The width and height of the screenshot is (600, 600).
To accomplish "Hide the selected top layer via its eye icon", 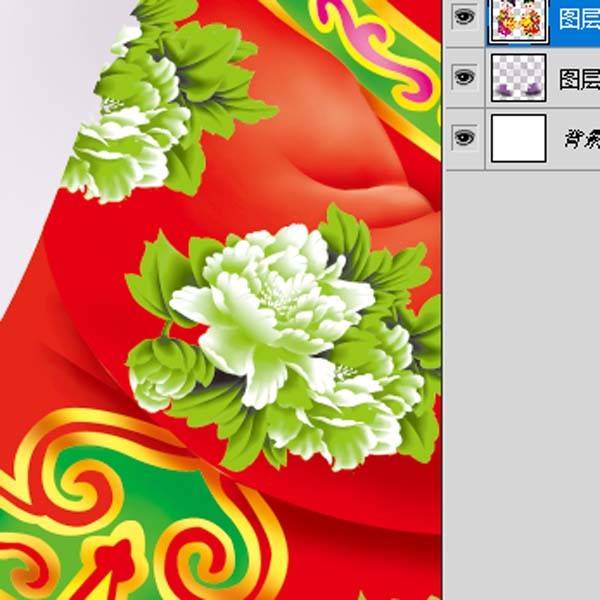I will pyautogui.click(x=464, y=17).
